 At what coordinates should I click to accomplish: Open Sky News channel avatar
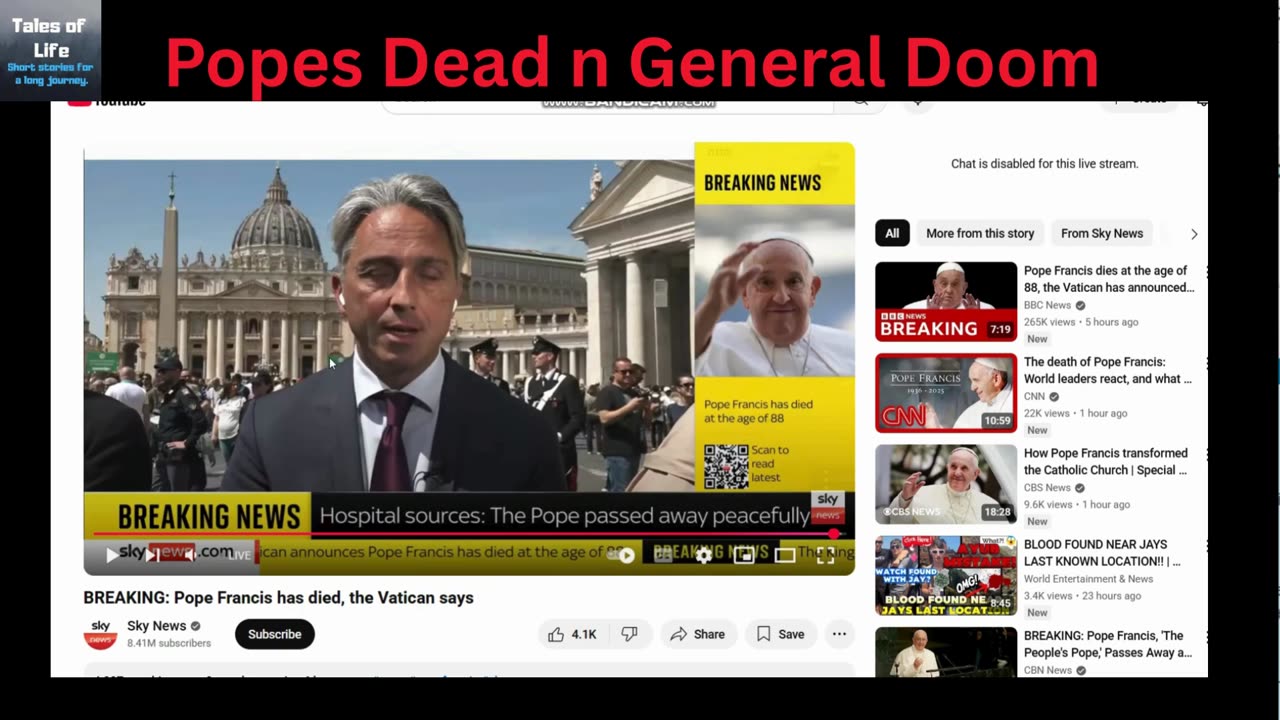(x=100, y=634)
